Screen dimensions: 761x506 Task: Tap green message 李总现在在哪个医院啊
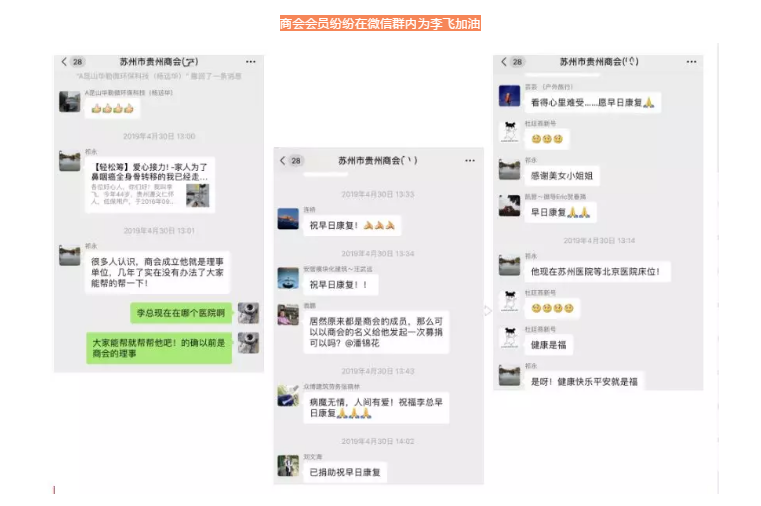point(181,313)
